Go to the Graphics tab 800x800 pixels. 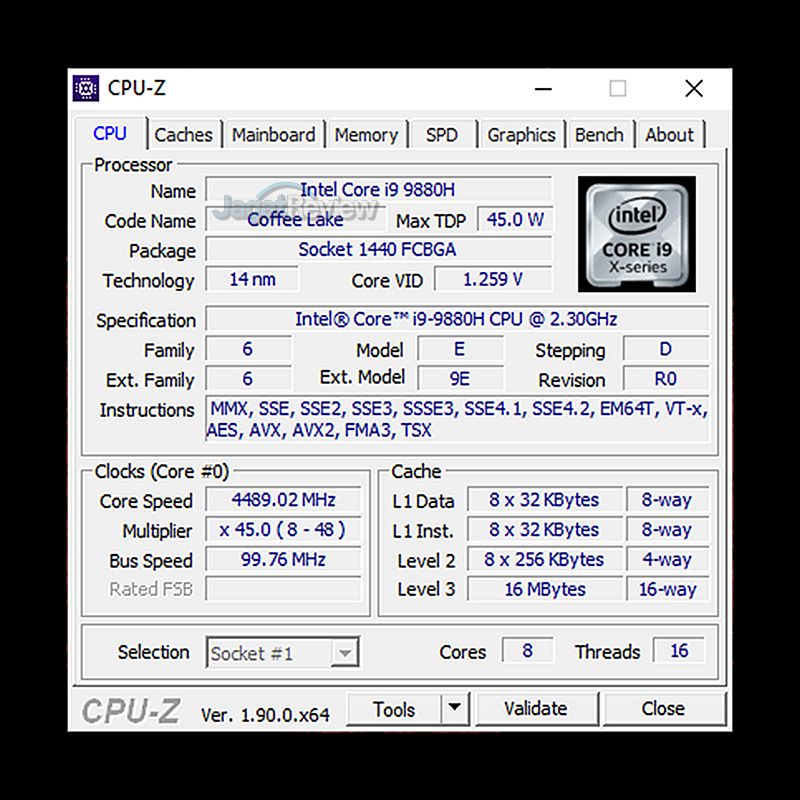[521, 135]
